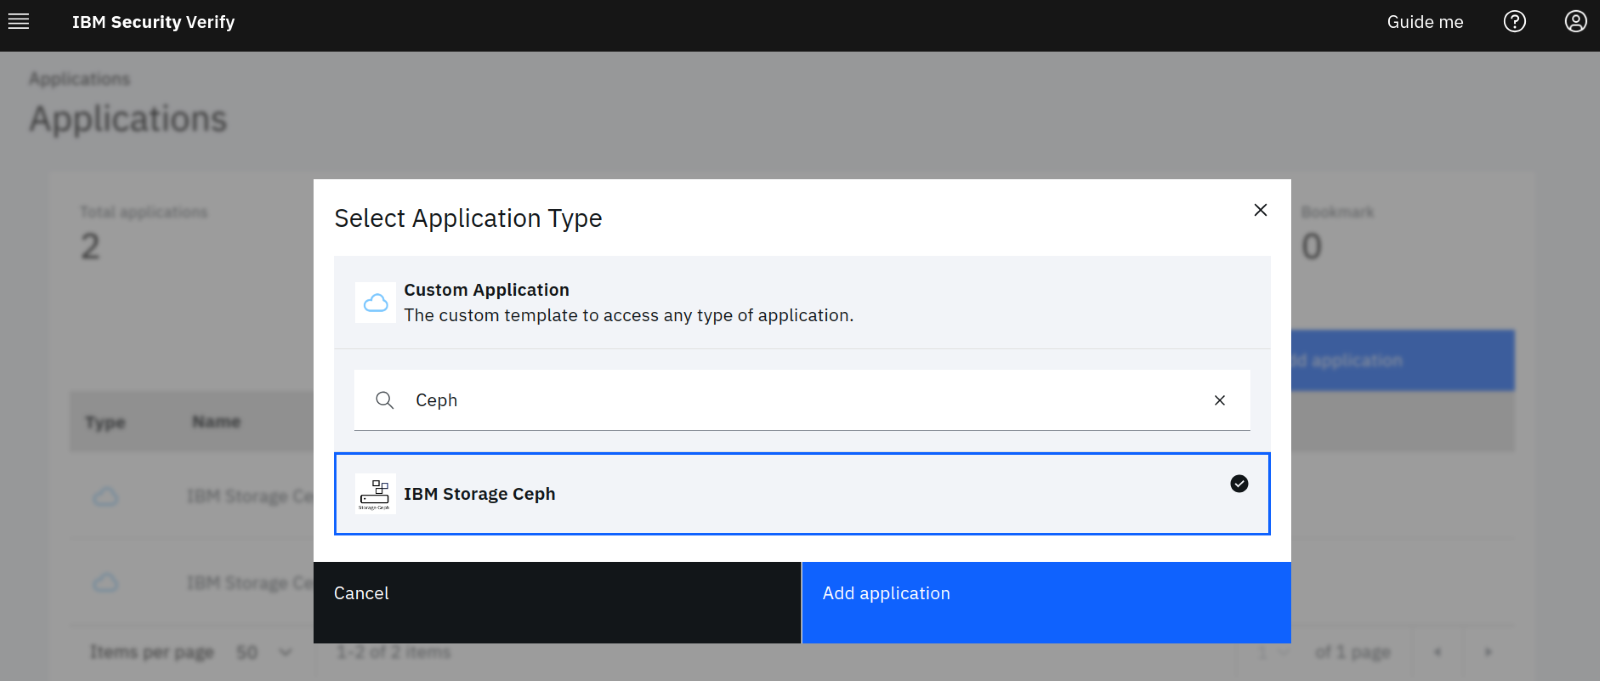Screen dimensions: 1600x681
Task: Open the Items per page dropdown
Action: [x=265, y=652]
